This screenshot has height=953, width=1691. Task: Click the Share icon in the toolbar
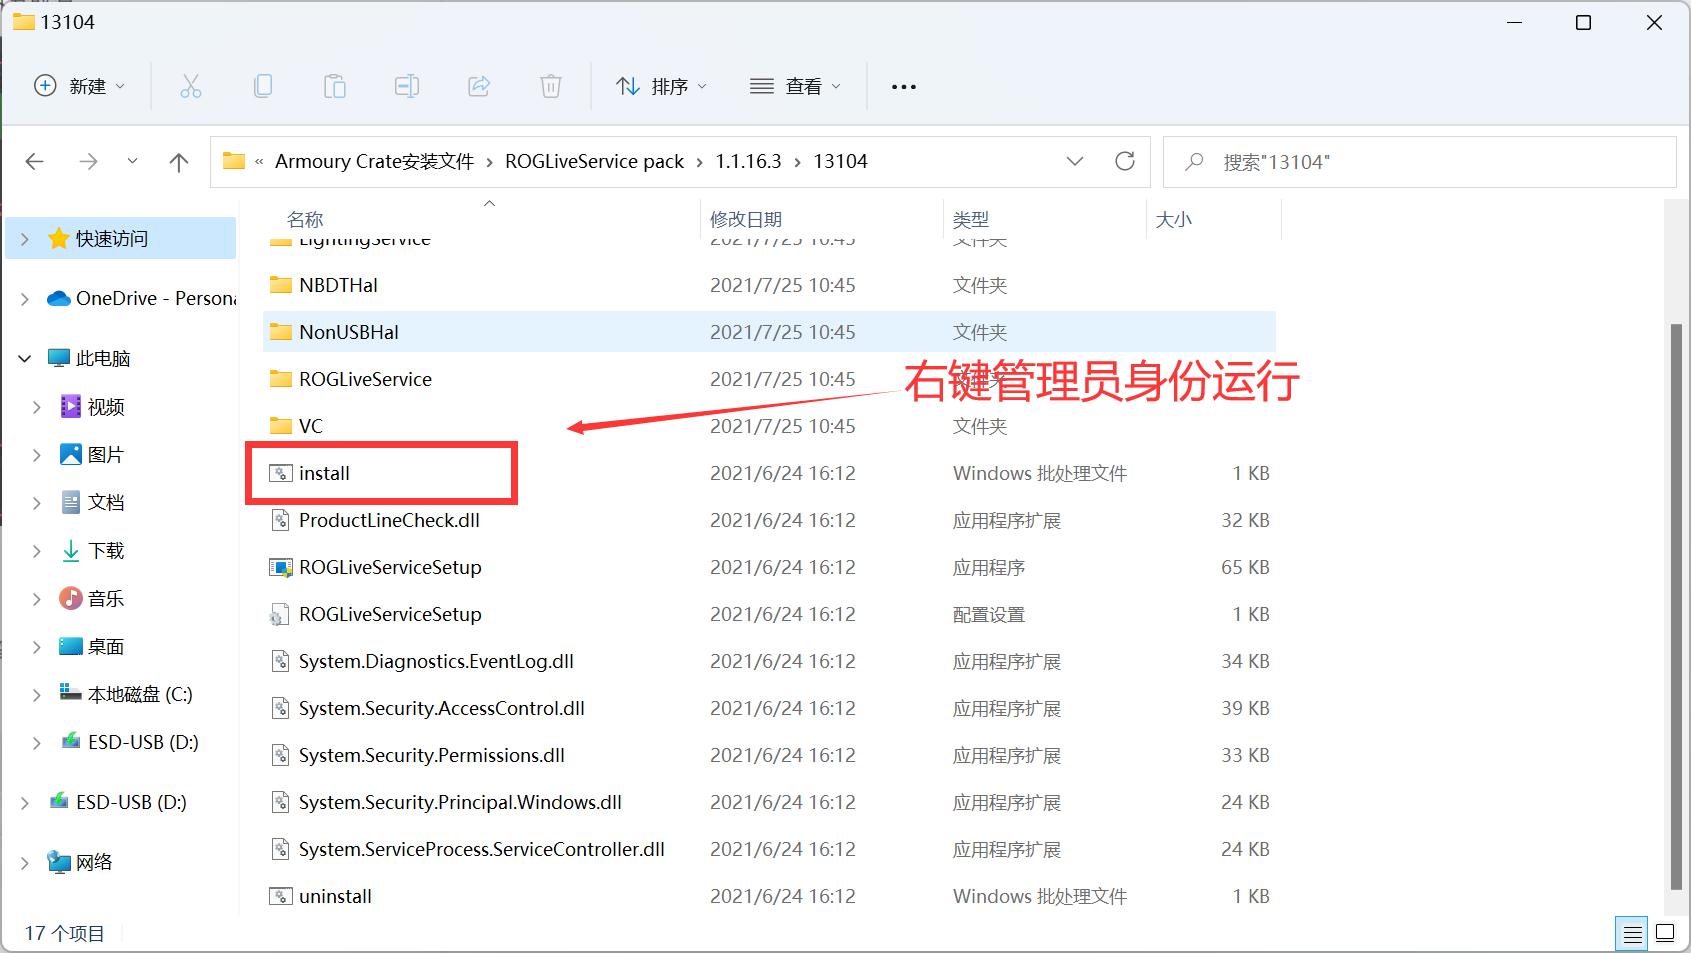click(x=479, y=86)
